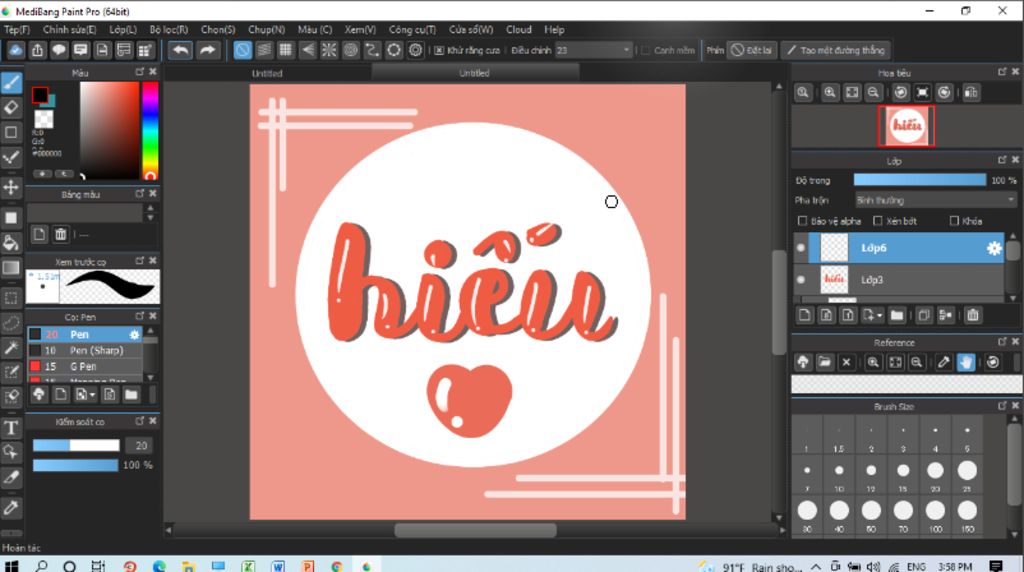Screen dimensions: 1024x572
Task: Open the Windows Start menu
Action: coord(11,566)
